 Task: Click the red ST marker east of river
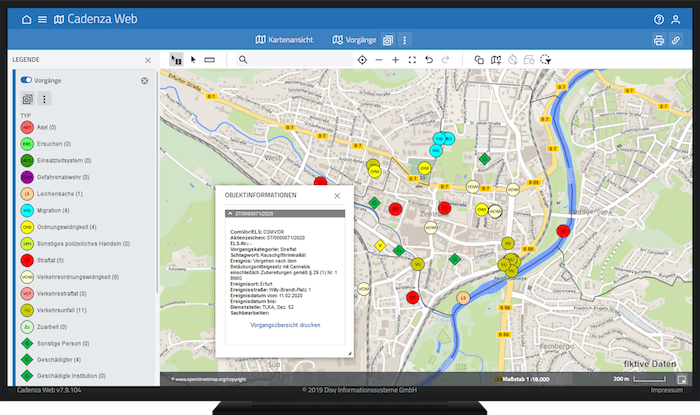coord(563,231)
